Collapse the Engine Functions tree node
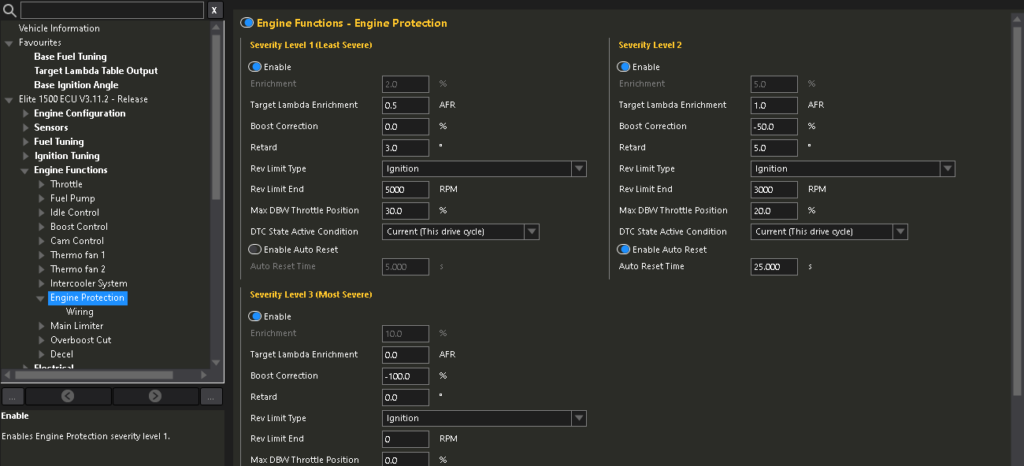1024x466 pixels. click(x=26, y=170)
